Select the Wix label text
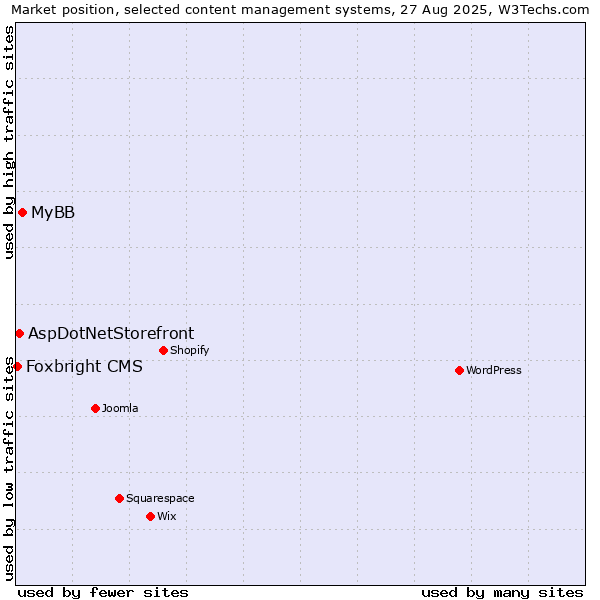 pos(166,517)
